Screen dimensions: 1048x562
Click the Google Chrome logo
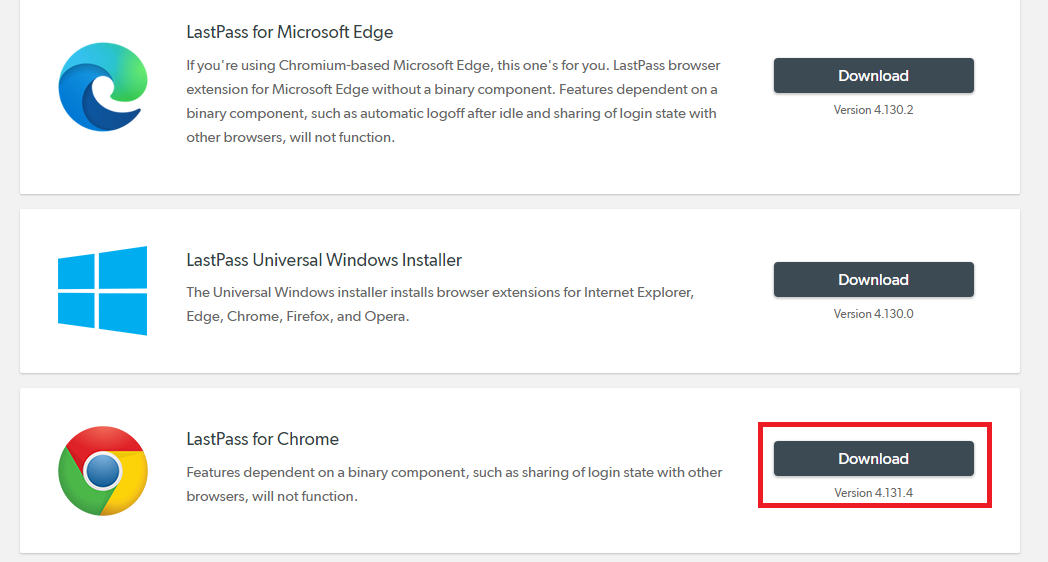[102, 470]
